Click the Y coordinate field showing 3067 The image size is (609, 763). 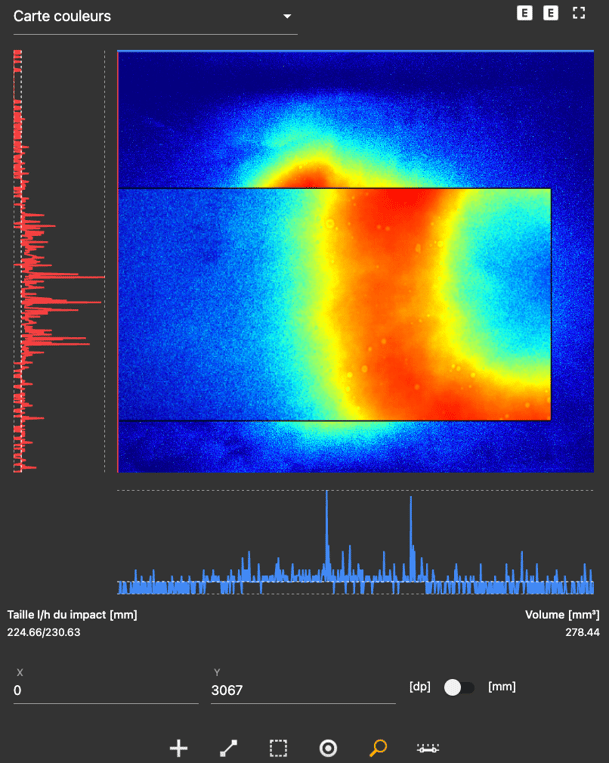(x=302, y=690)
